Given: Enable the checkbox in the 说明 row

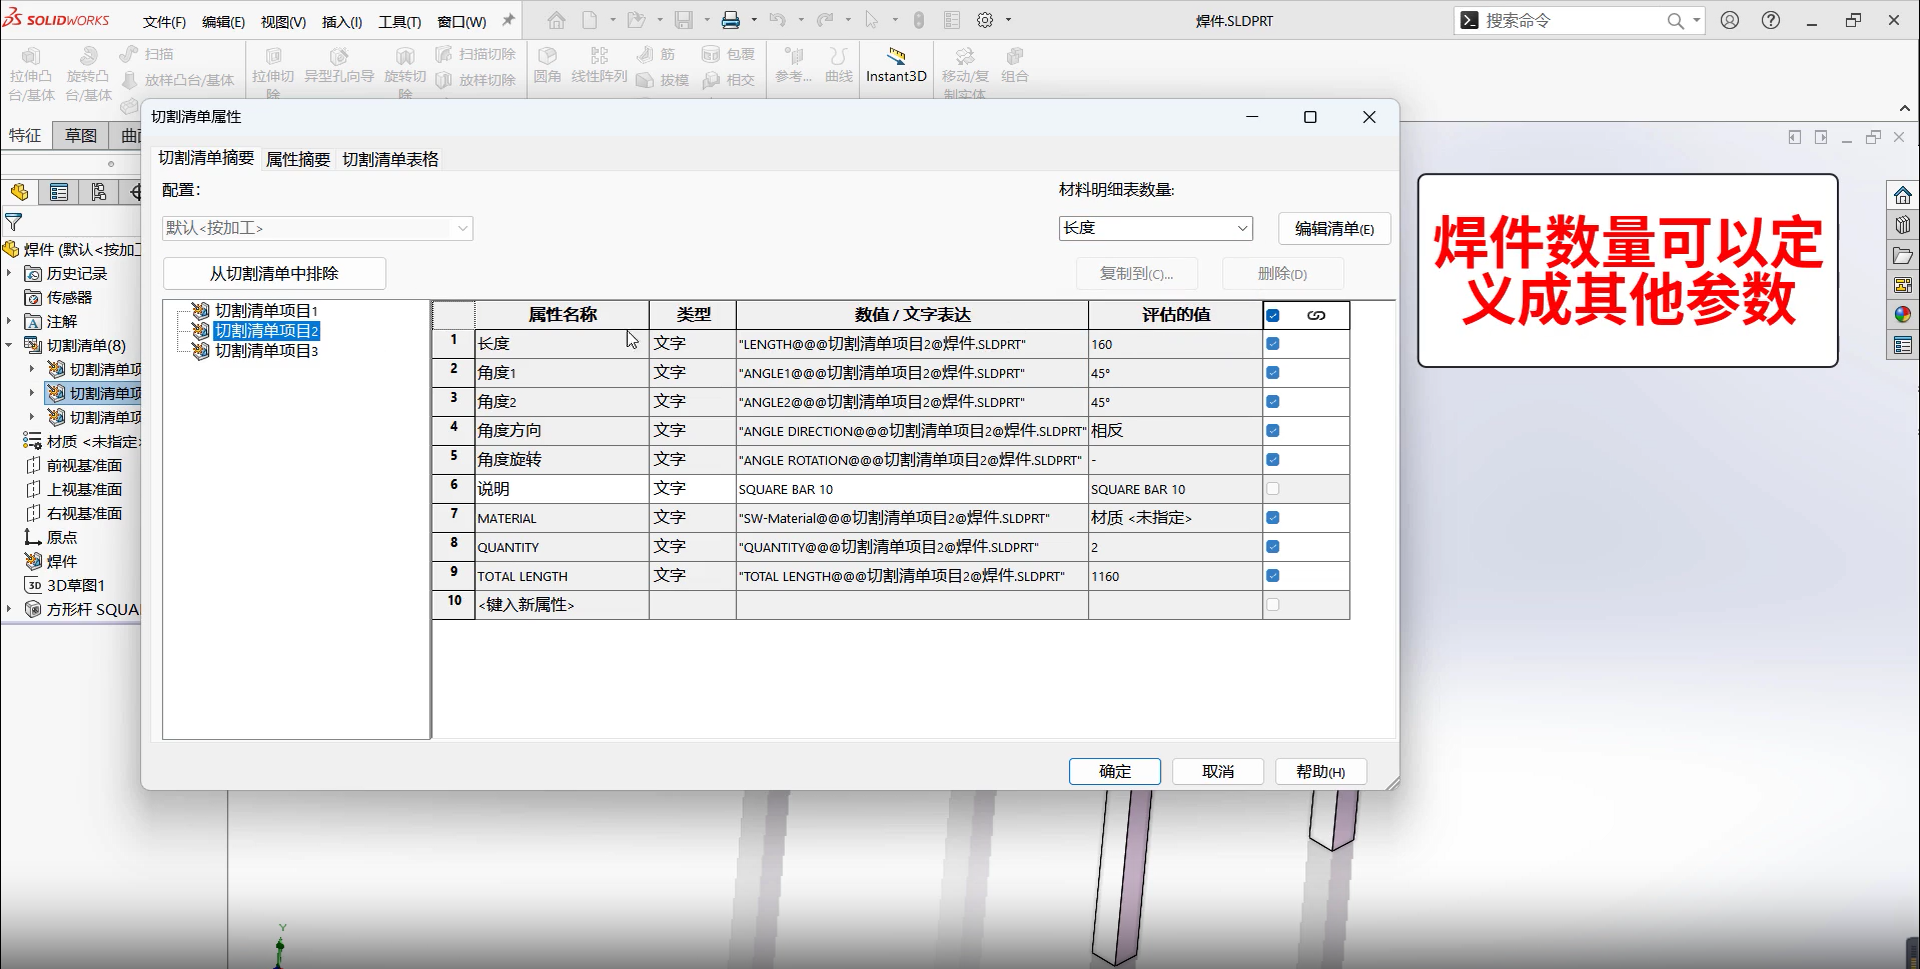Looking at the screenshot, I should (1272, 489).
